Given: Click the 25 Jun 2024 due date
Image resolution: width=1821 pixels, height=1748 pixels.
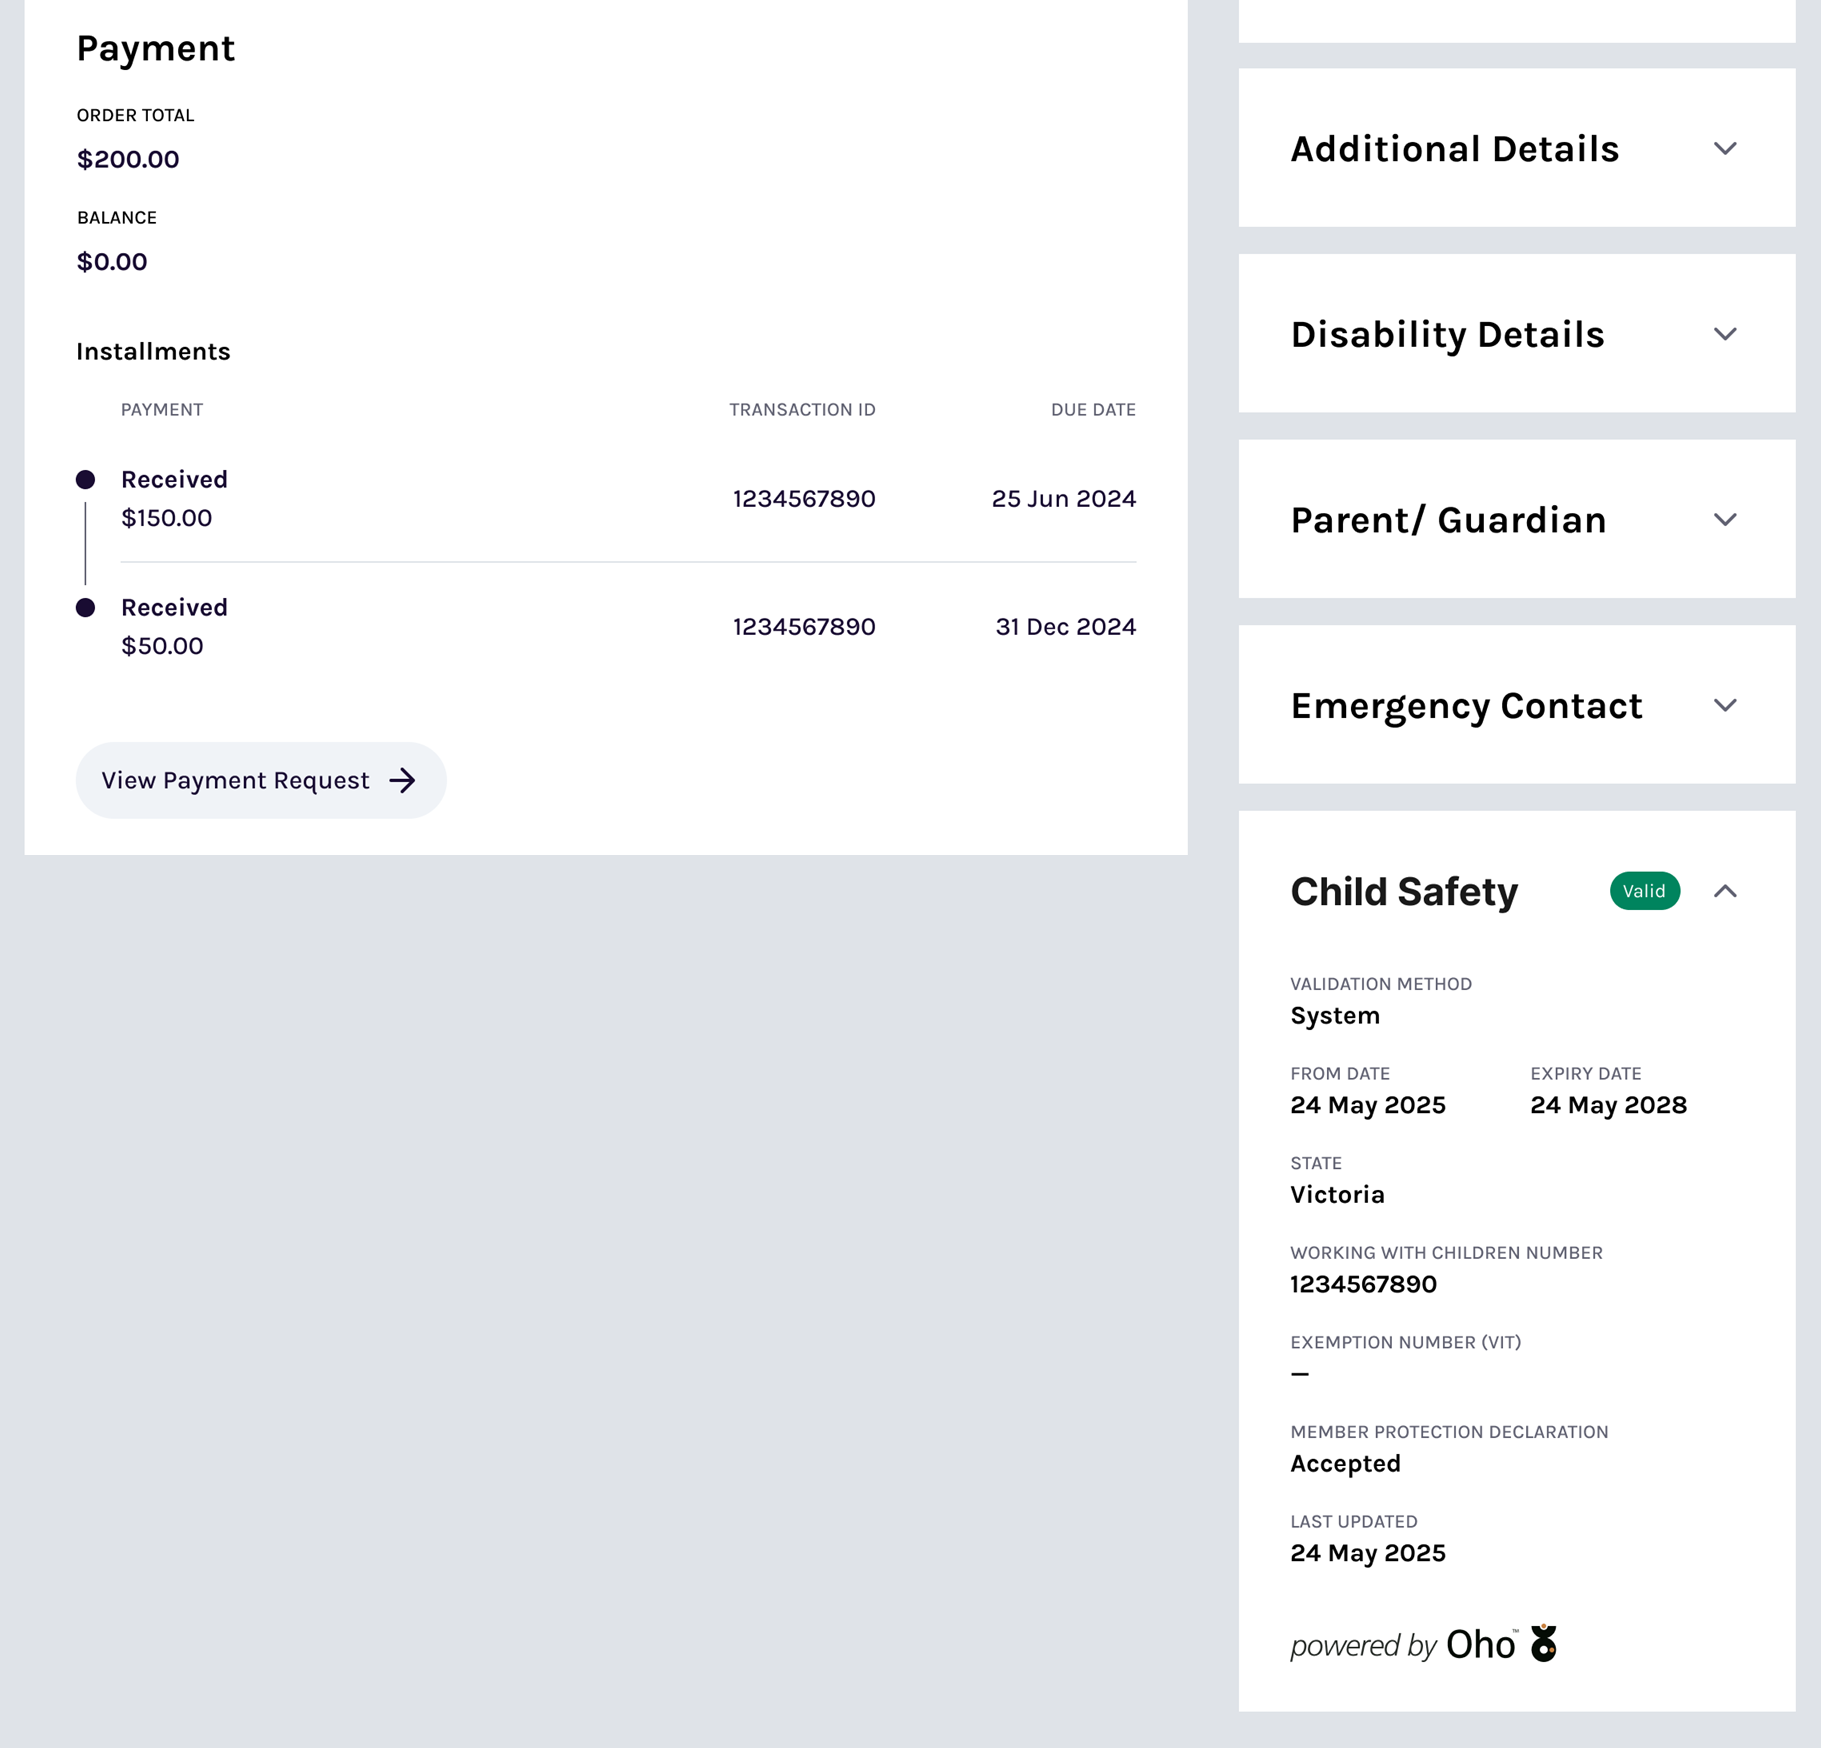Looking at the screenshot, I should (x=1063, y=499).
